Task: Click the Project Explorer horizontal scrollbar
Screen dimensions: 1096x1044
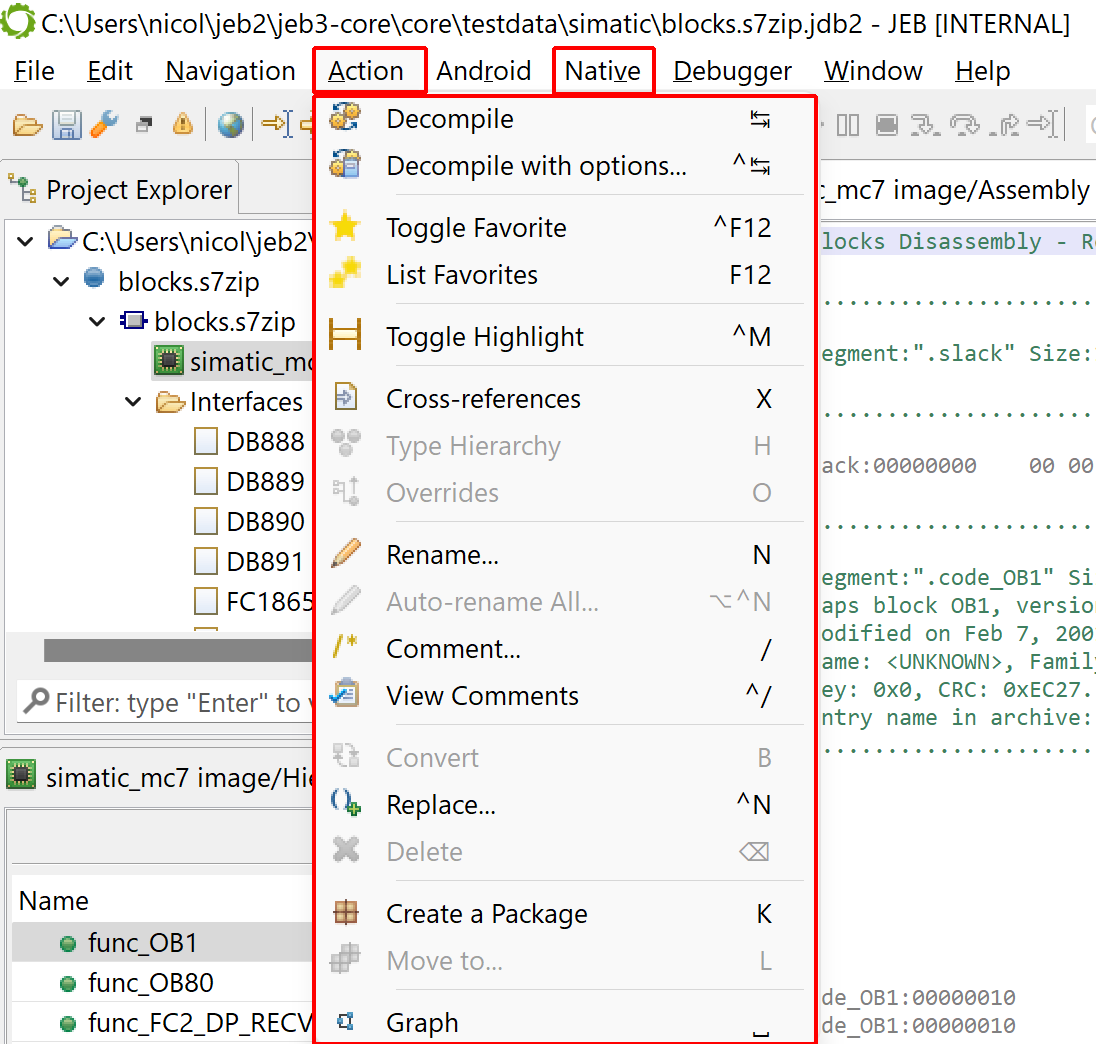Action: tap(178, 650)
